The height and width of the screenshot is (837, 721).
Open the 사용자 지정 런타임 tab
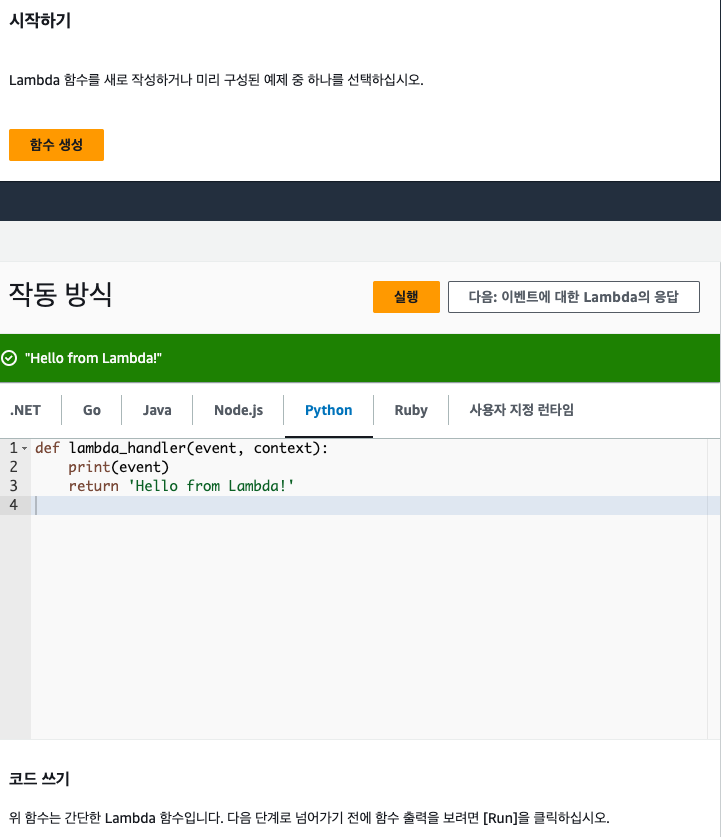(521, 410)
